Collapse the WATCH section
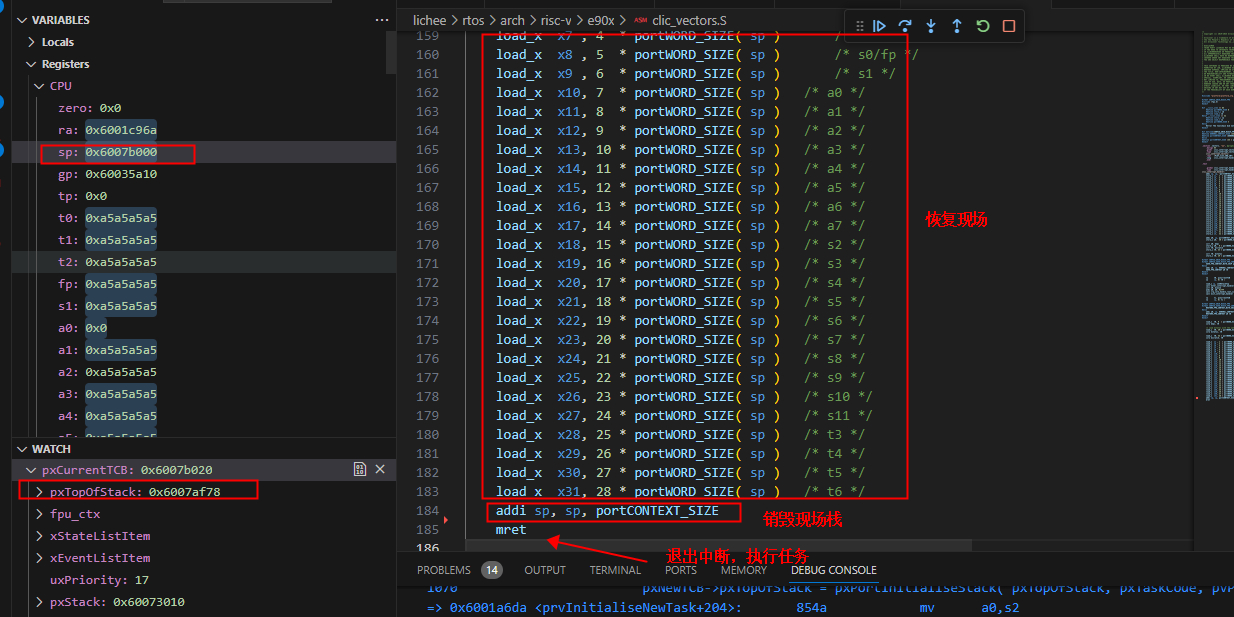The image size is (1234, 617). point(22,449)
